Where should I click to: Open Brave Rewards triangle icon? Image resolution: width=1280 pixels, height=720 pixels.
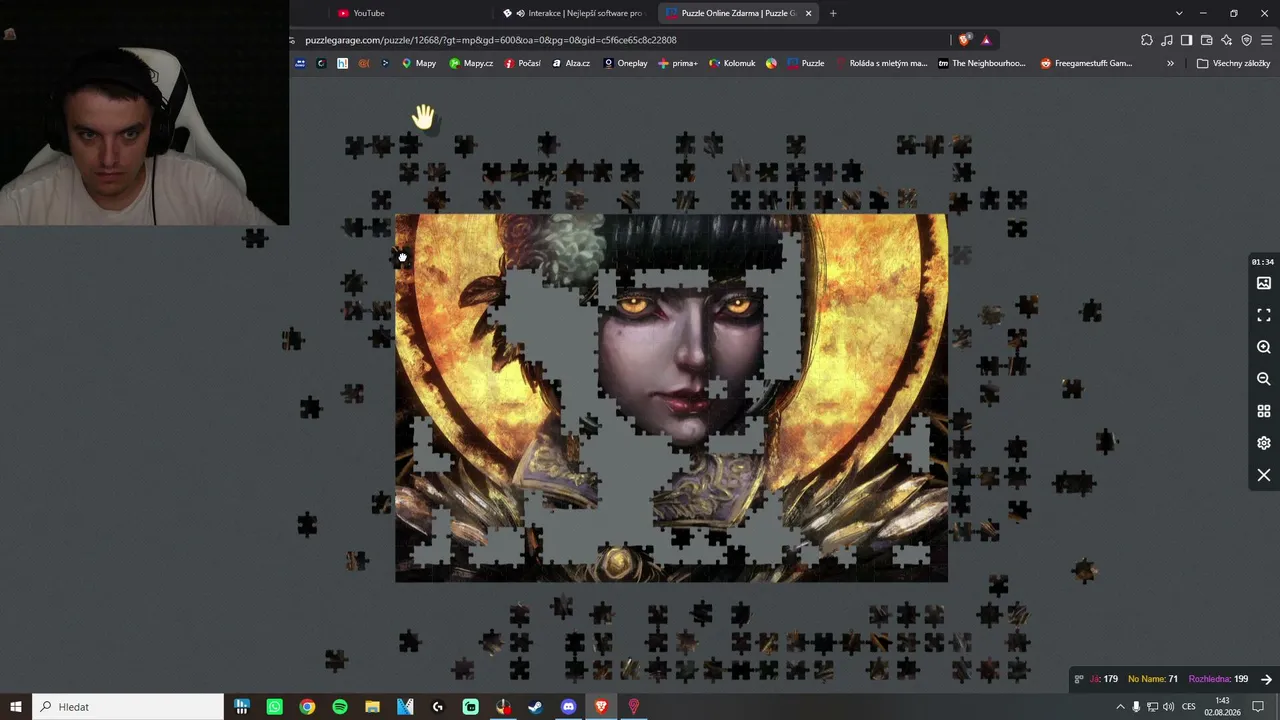[x=986, y=40]
